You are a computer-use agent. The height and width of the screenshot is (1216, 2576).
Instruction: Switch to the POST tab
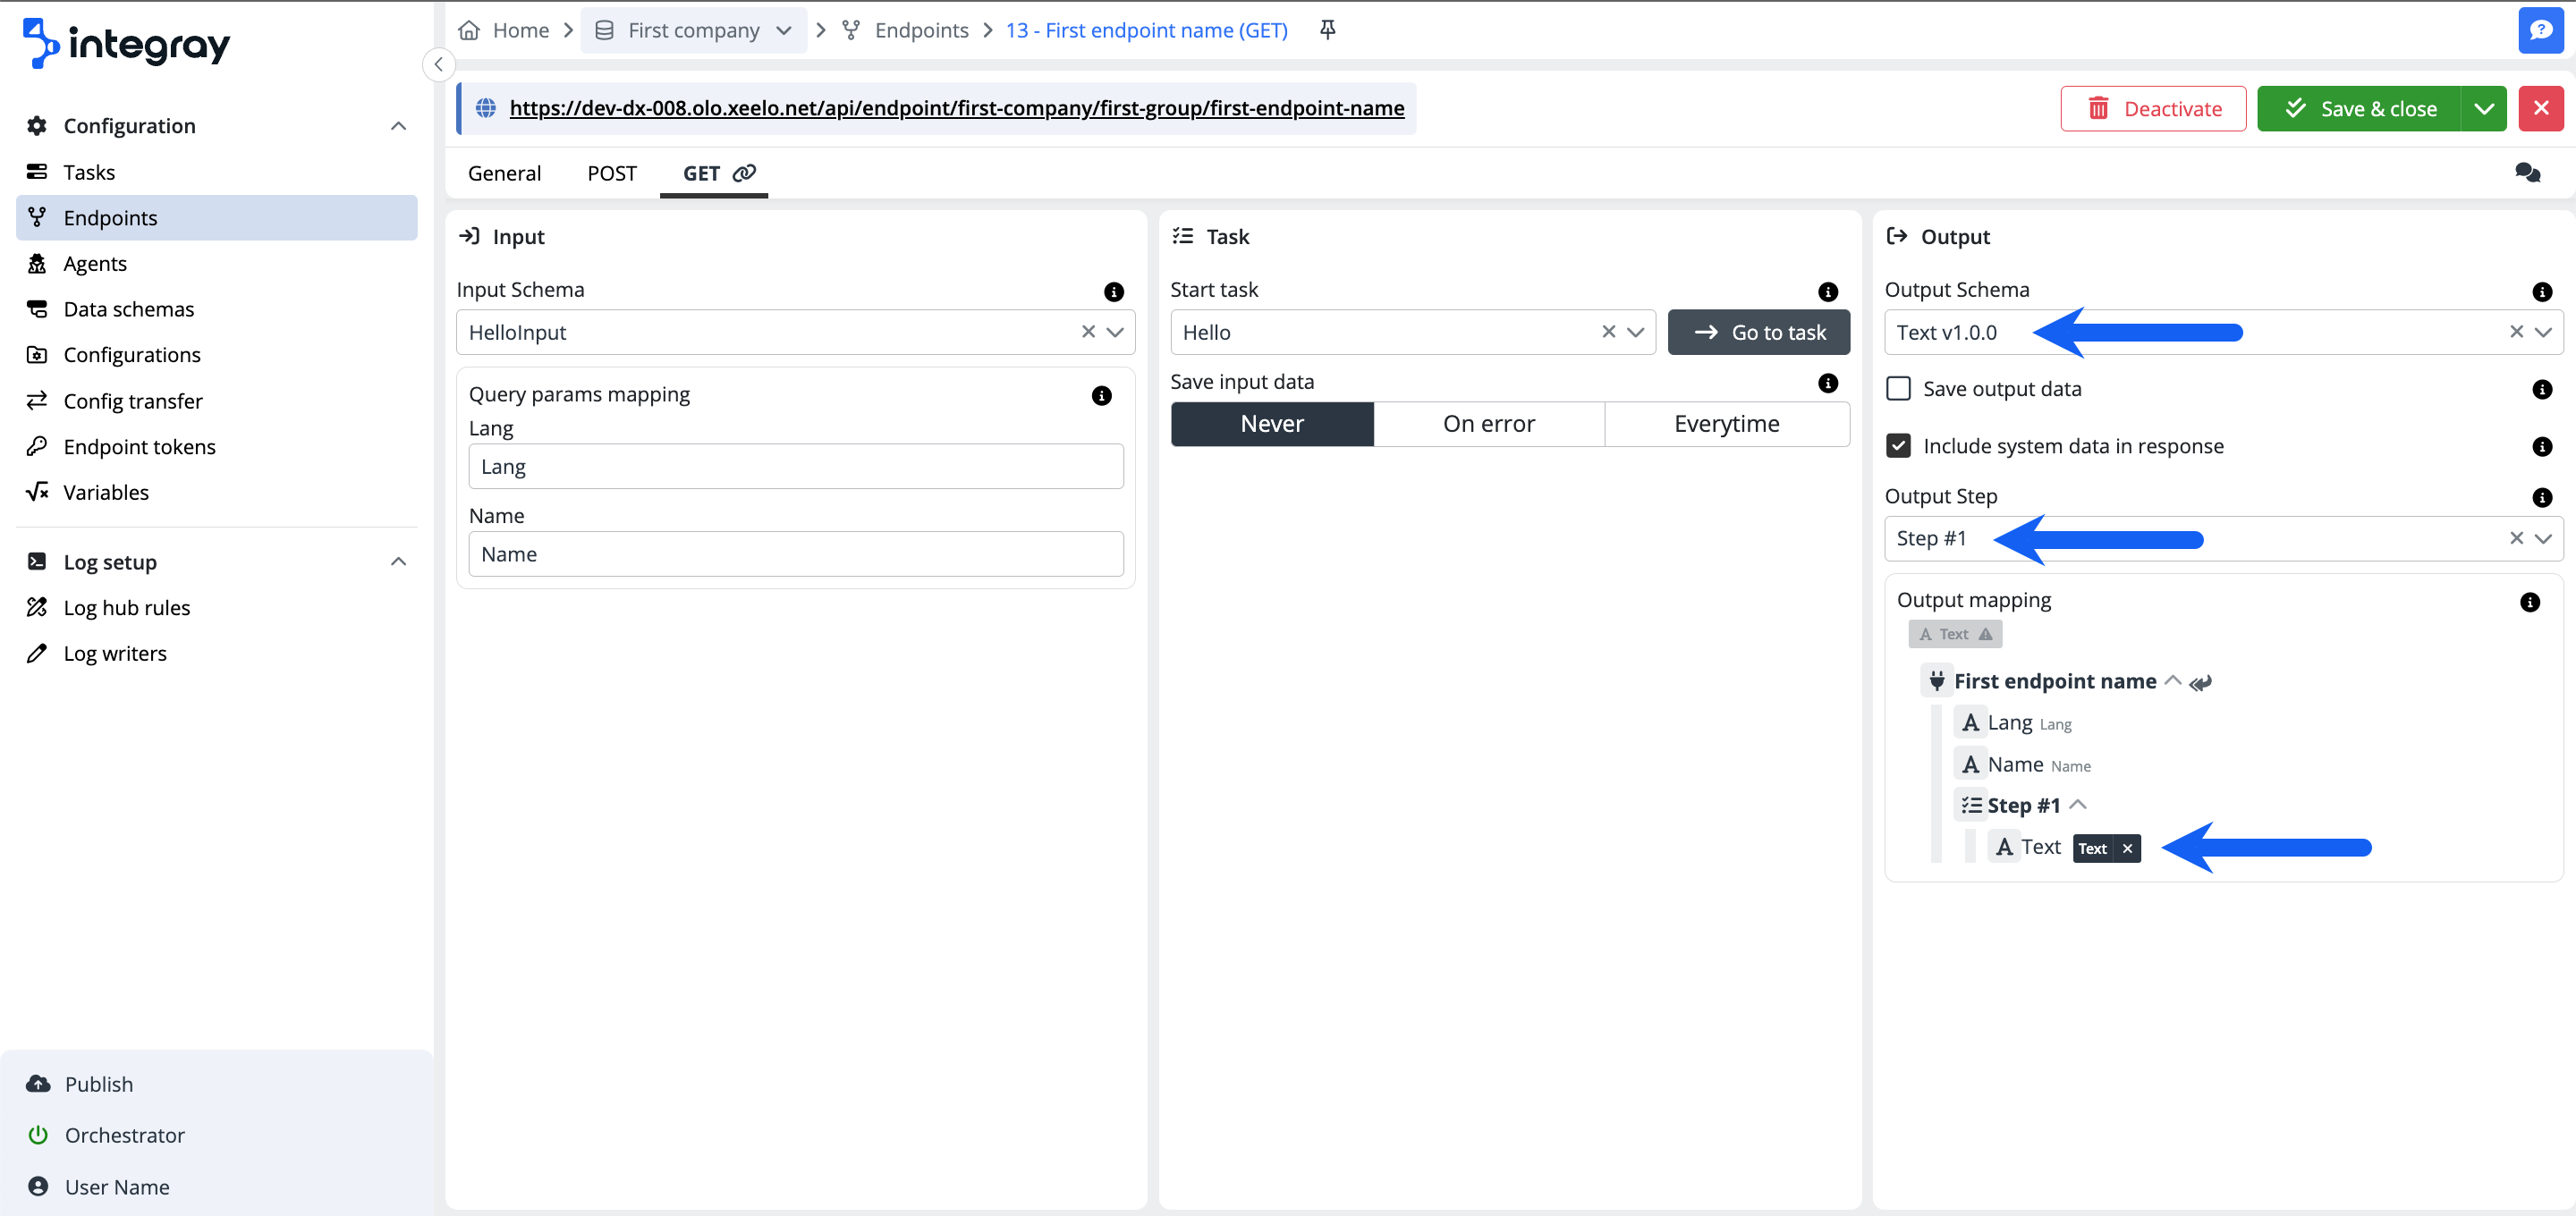611,174
